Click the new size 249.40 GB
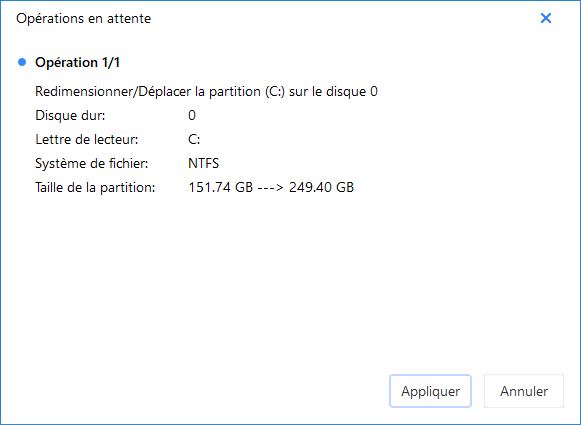This screenshot has height=425, width=581. pyautogui.click(x=322, y=187)
